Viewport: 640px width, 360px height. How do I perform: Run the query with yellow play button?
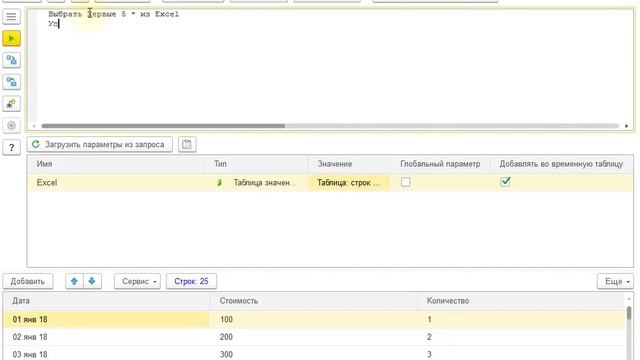click(x=11, y=38)
